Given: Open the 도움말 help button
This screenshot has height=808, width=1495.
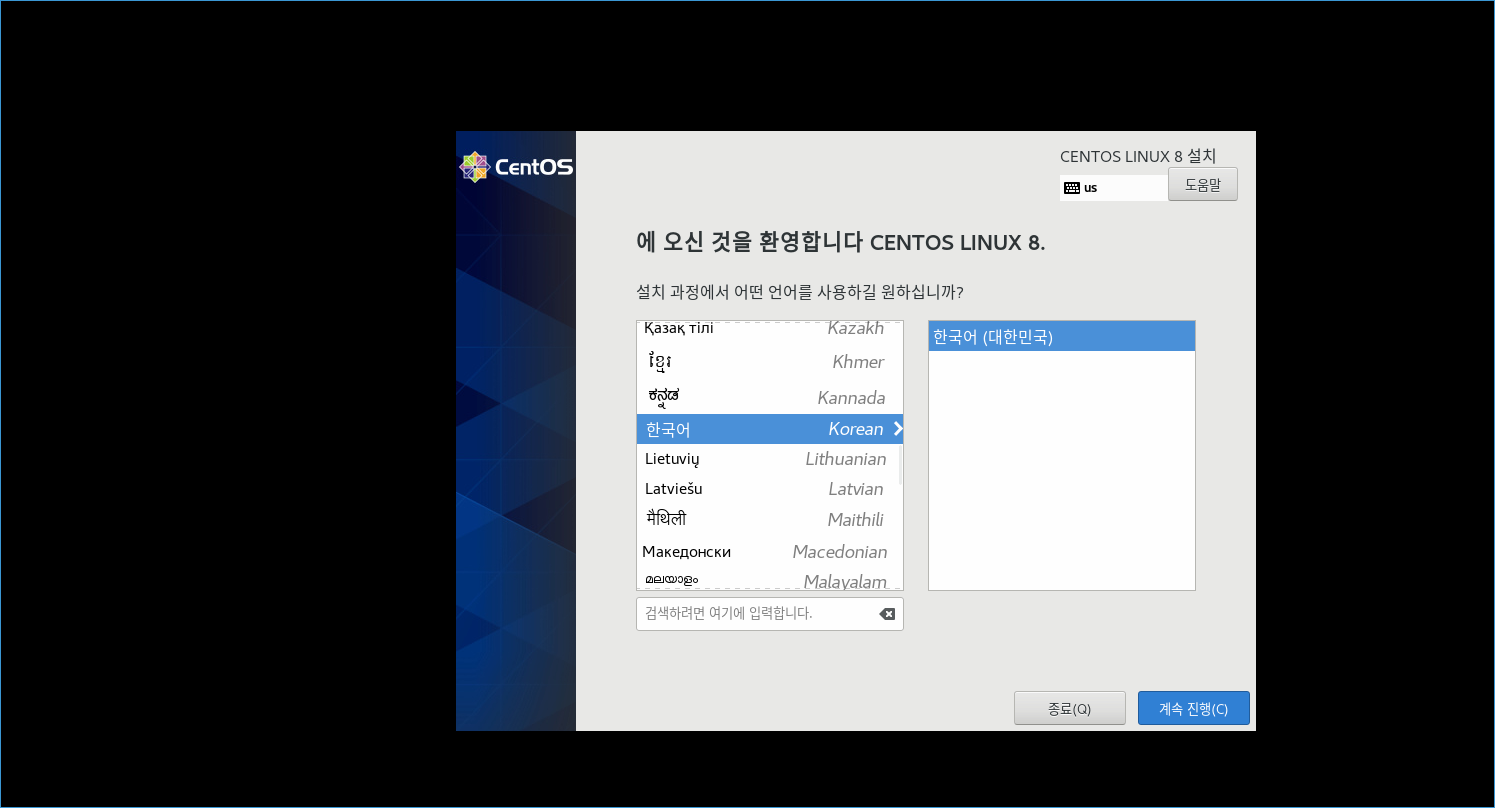Looking at the screenshot, I should tap(1203, 184).
